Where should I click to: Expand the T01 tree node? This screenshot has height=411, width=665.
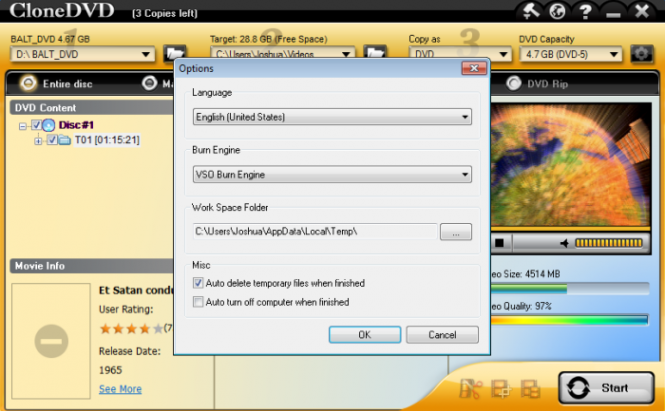[38, 140]
